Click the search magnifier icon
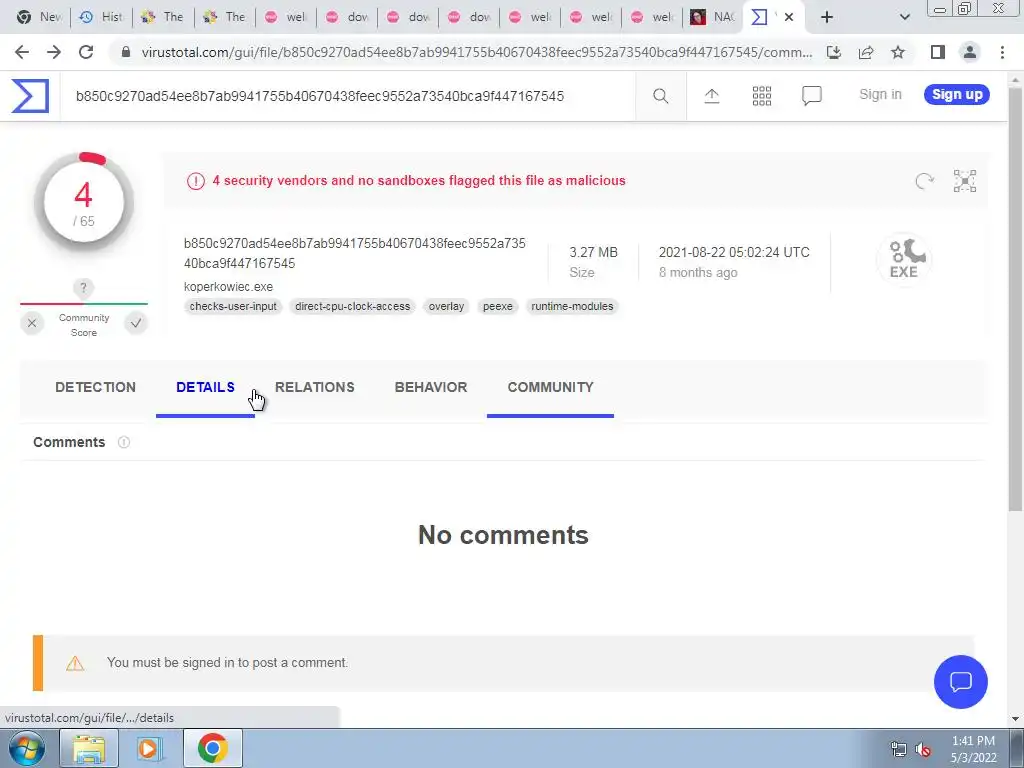Viewport: 1024px width, 768px height. click(x=660, y=96)
